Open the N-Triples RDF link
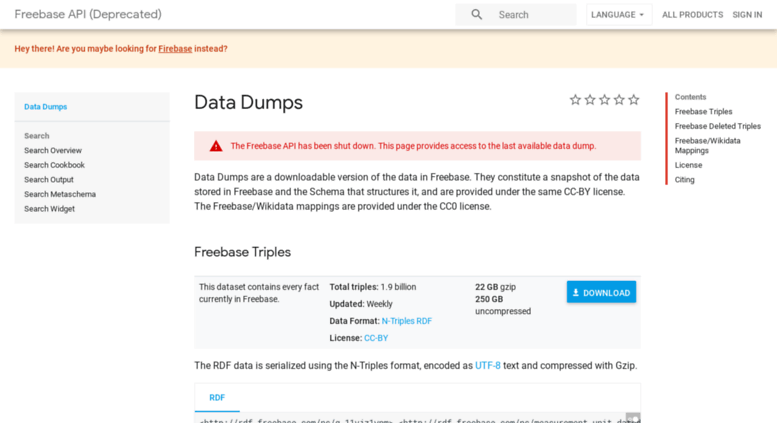 point(406,321)
